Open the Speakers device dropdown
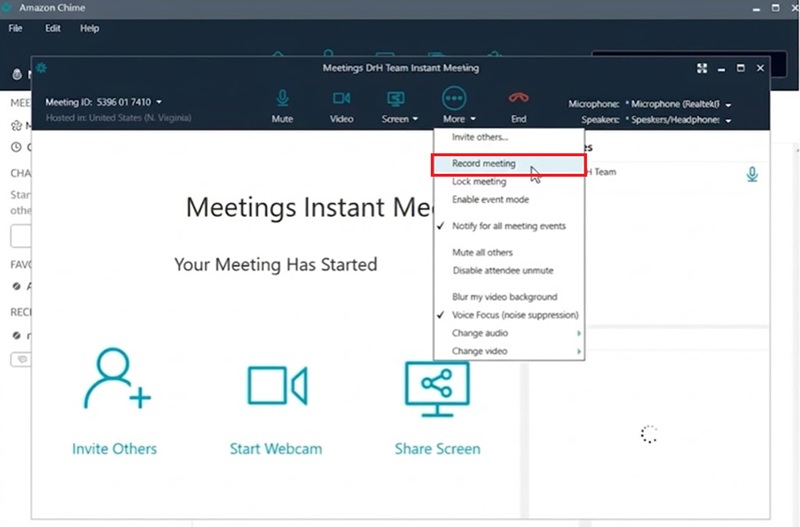This screenshot has width=800, height=527. pos(728,120)
